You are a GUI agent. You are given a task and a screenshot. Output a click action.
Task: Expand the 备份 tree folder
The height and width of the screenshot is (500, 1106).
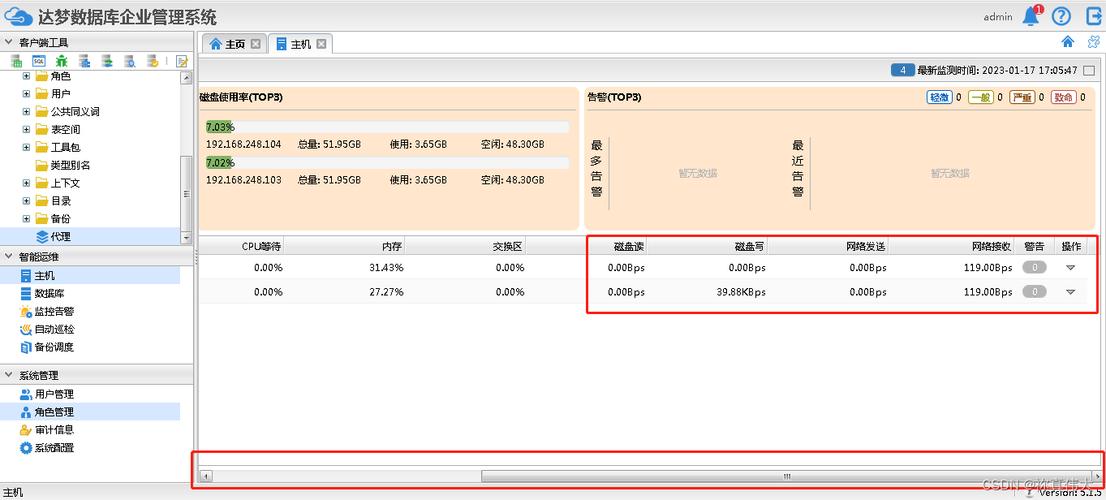coord(26,219)
